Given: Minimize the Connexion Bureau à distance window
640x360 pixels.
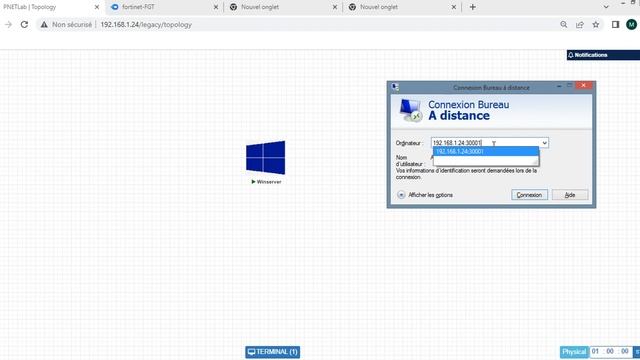Looking at the screenshot, I should point(559,86).
